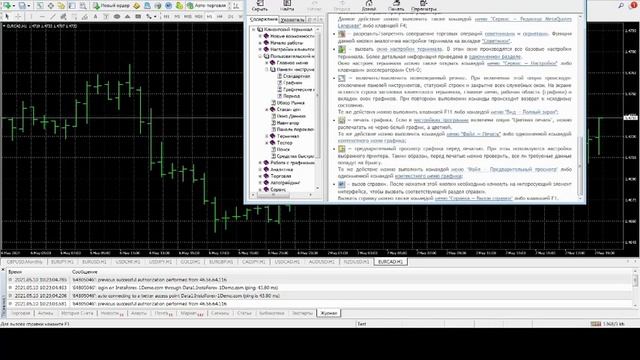Open a new chart from the toolbar
This screenshot has height=360, width=640.
tap(7, 6)
